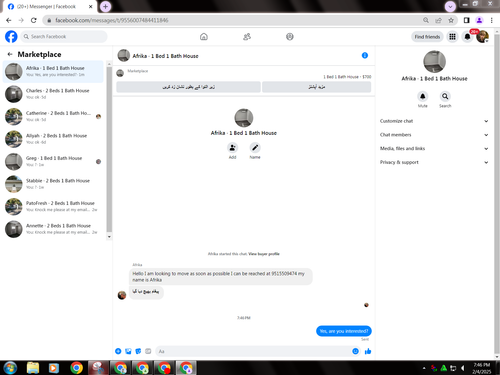Click the chat list scrollbar up arrow
The height and width of the screenshot is (375, 500).
(109, 64)
